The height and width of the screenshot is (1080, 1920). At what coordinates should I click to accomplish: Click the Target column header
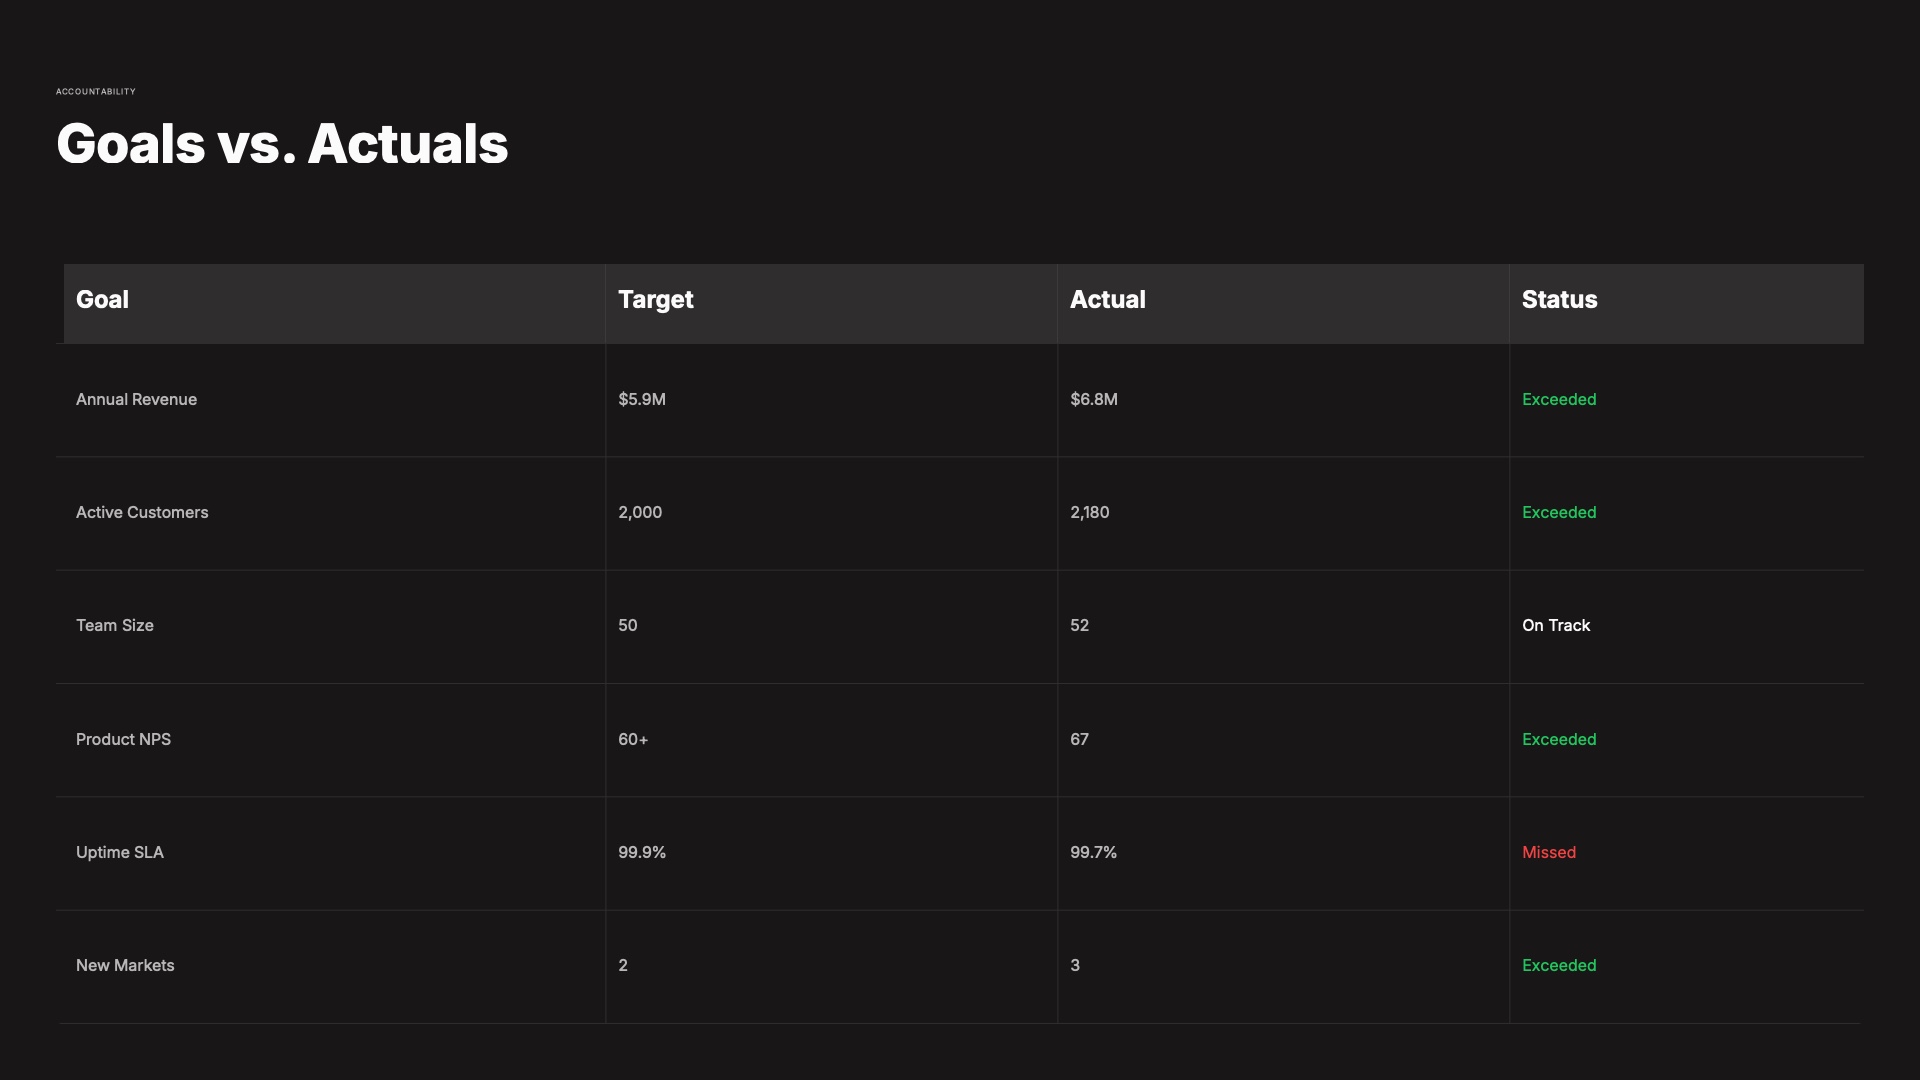[655, 300]
